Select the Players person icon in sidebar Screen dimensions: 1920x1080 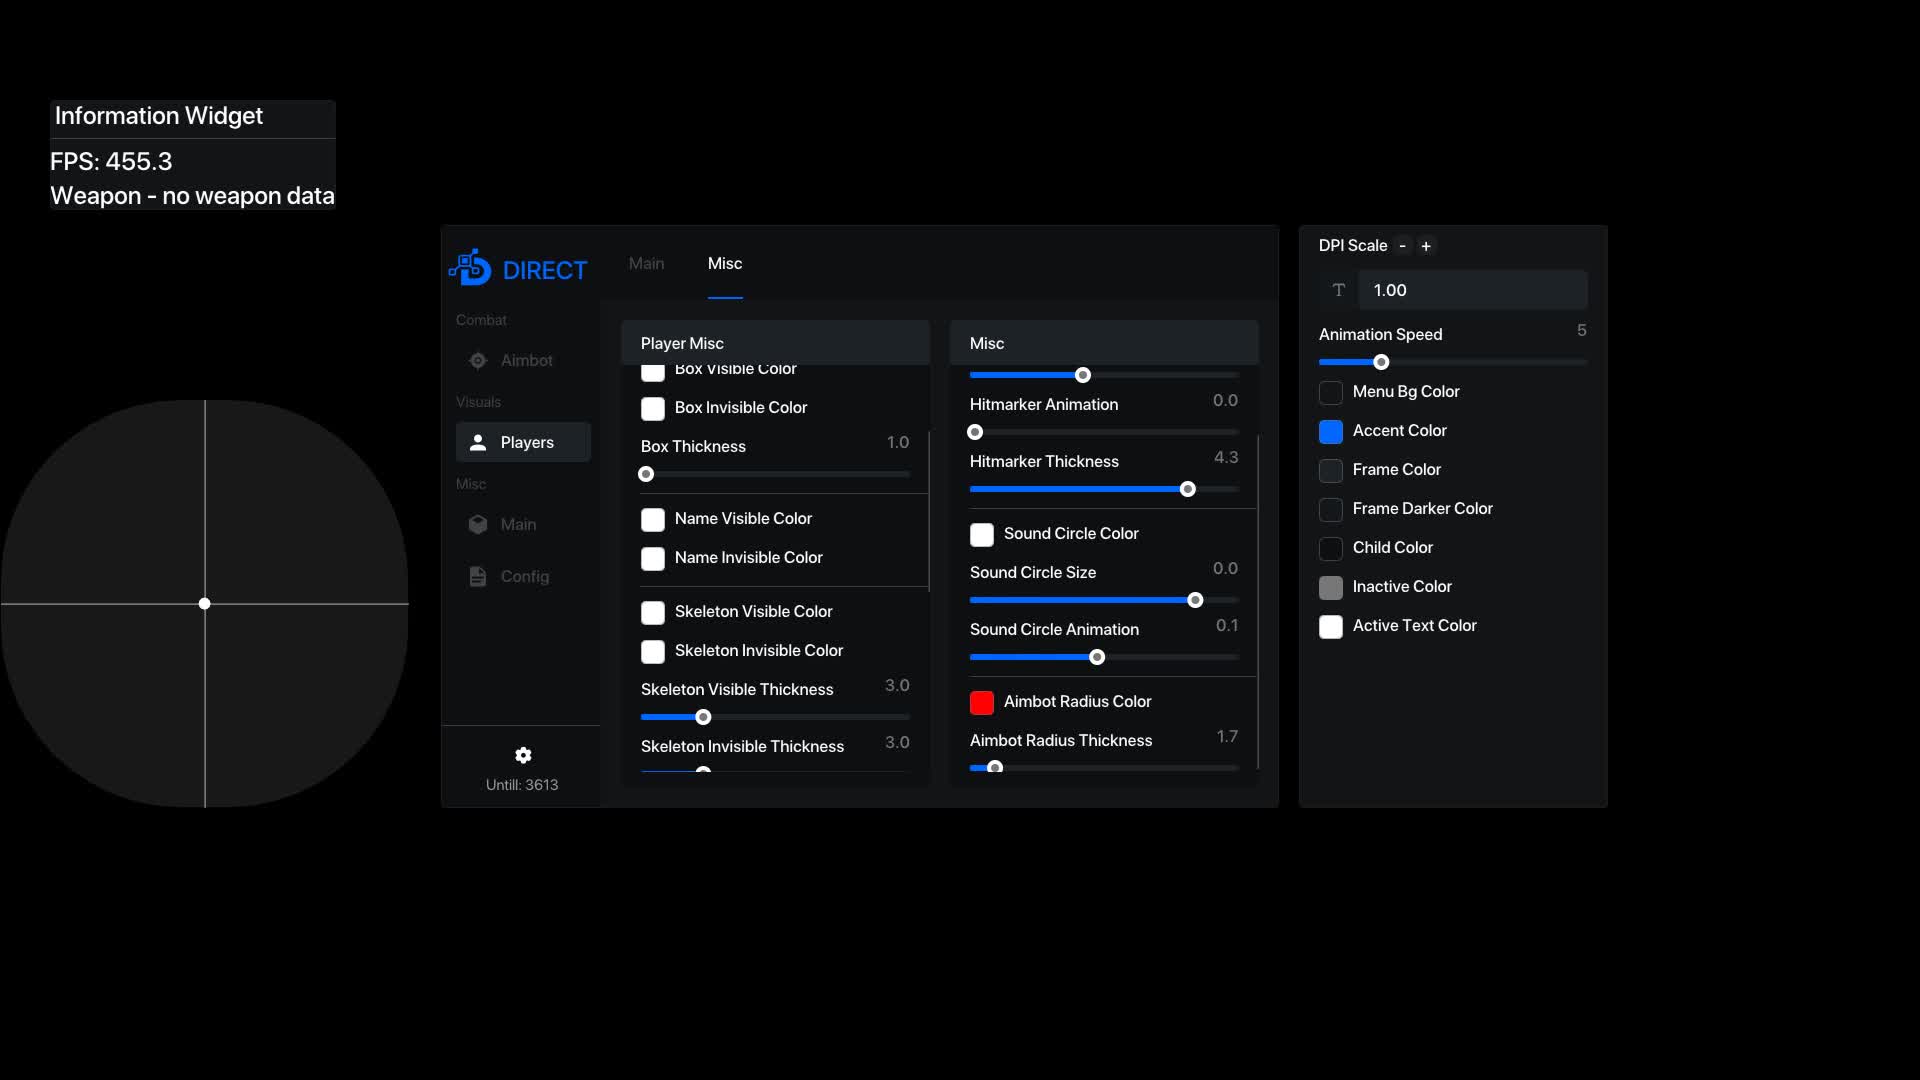[x=478, y=442]
